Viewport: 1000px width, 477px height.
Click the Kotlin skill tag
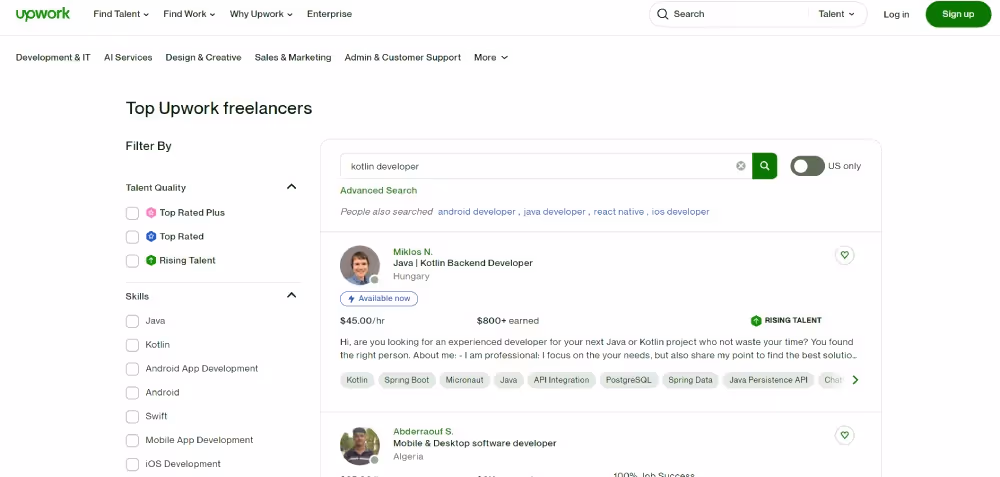point(357,380)
